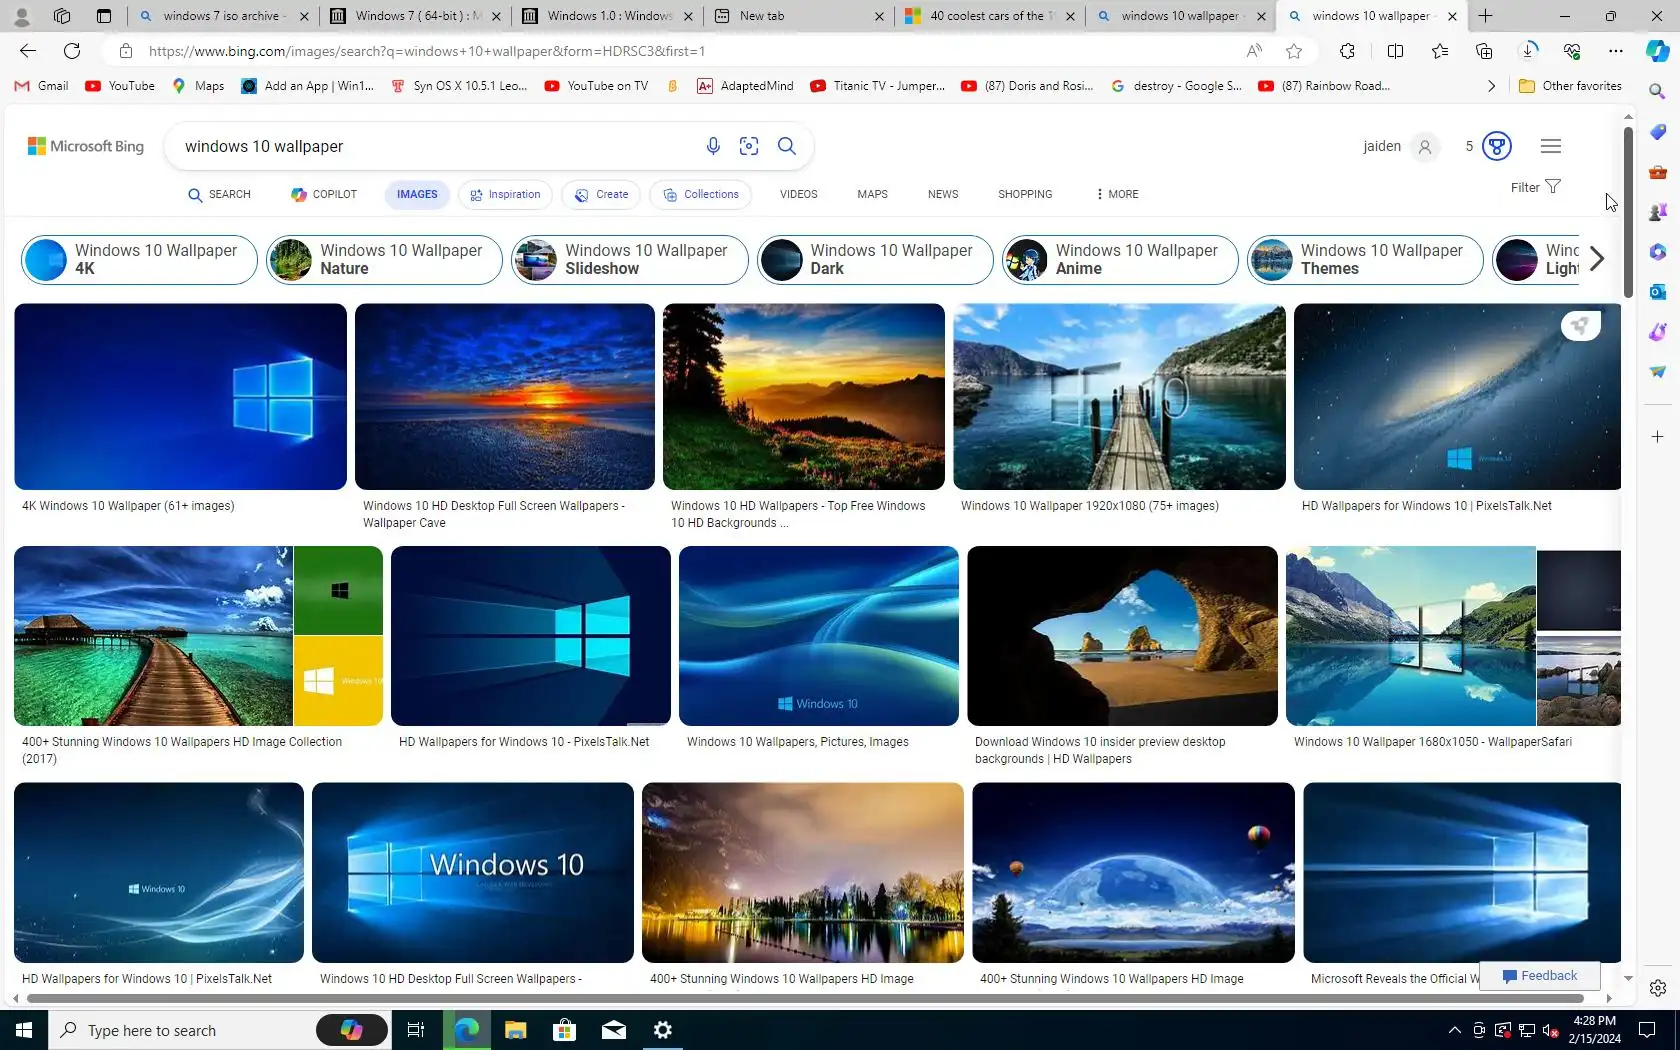Image resolution: width=1680 pixels, height=1050 pixels.
Task: Click the Bing search query input field
Action: 436,146
